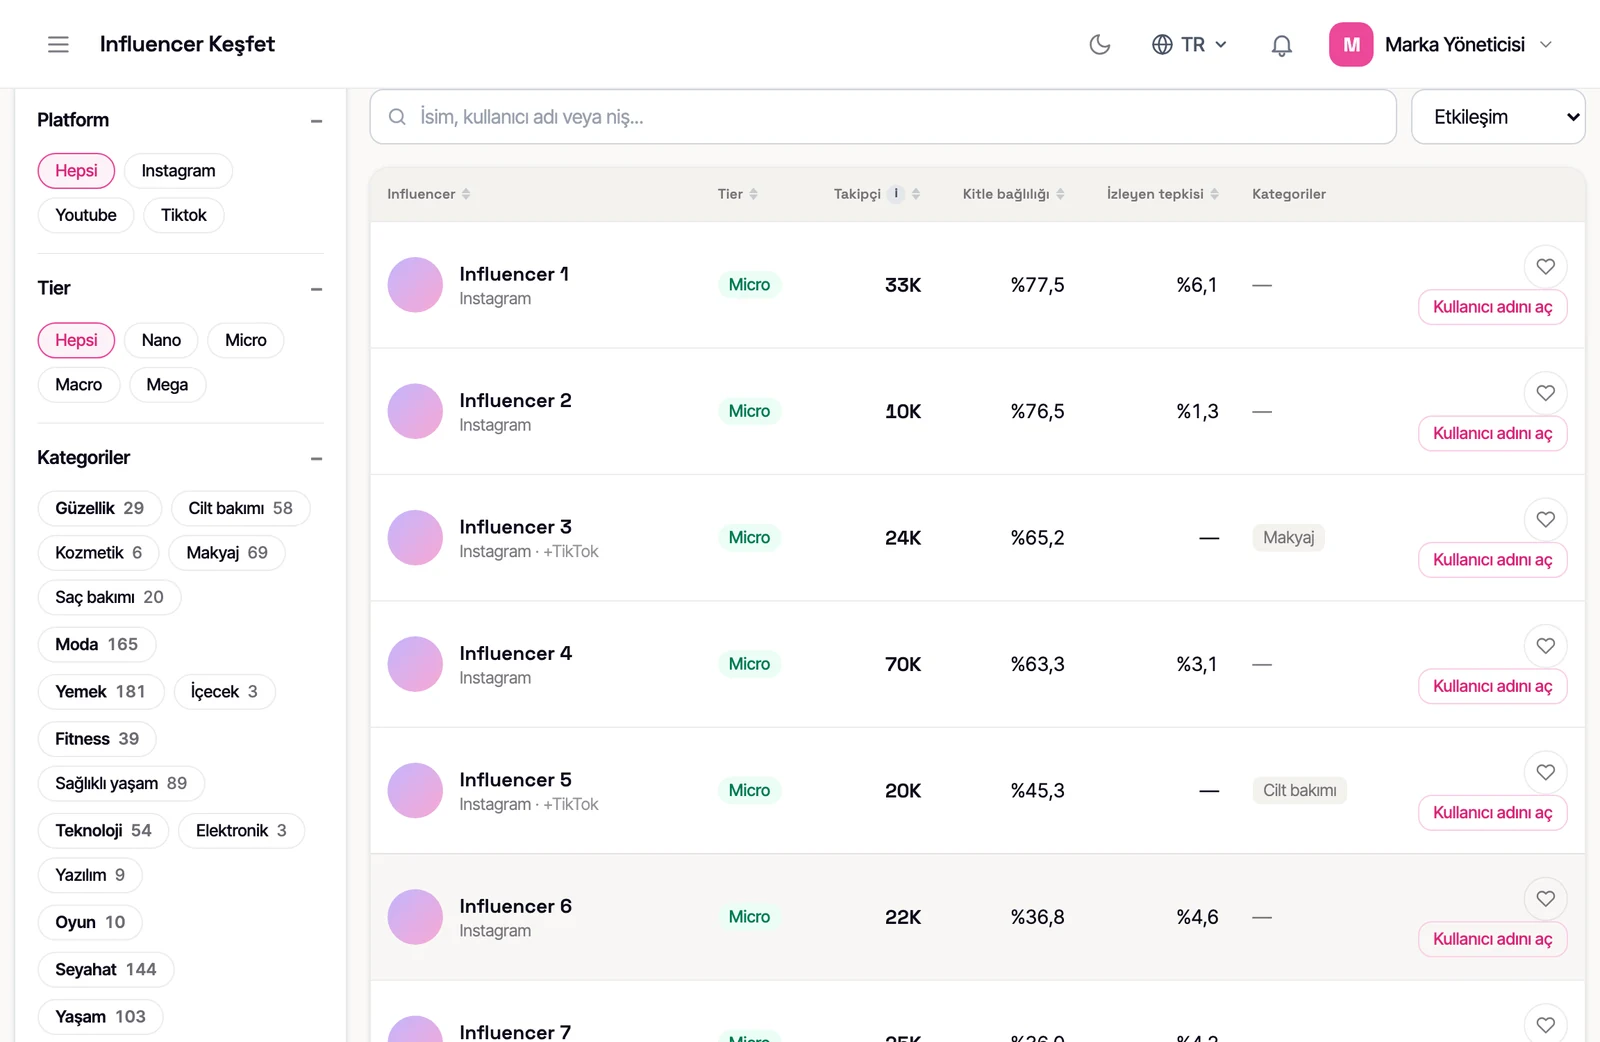1600x1042 pixels.
Task: Open username for Influencer 3
Action: click(1492, 560)
